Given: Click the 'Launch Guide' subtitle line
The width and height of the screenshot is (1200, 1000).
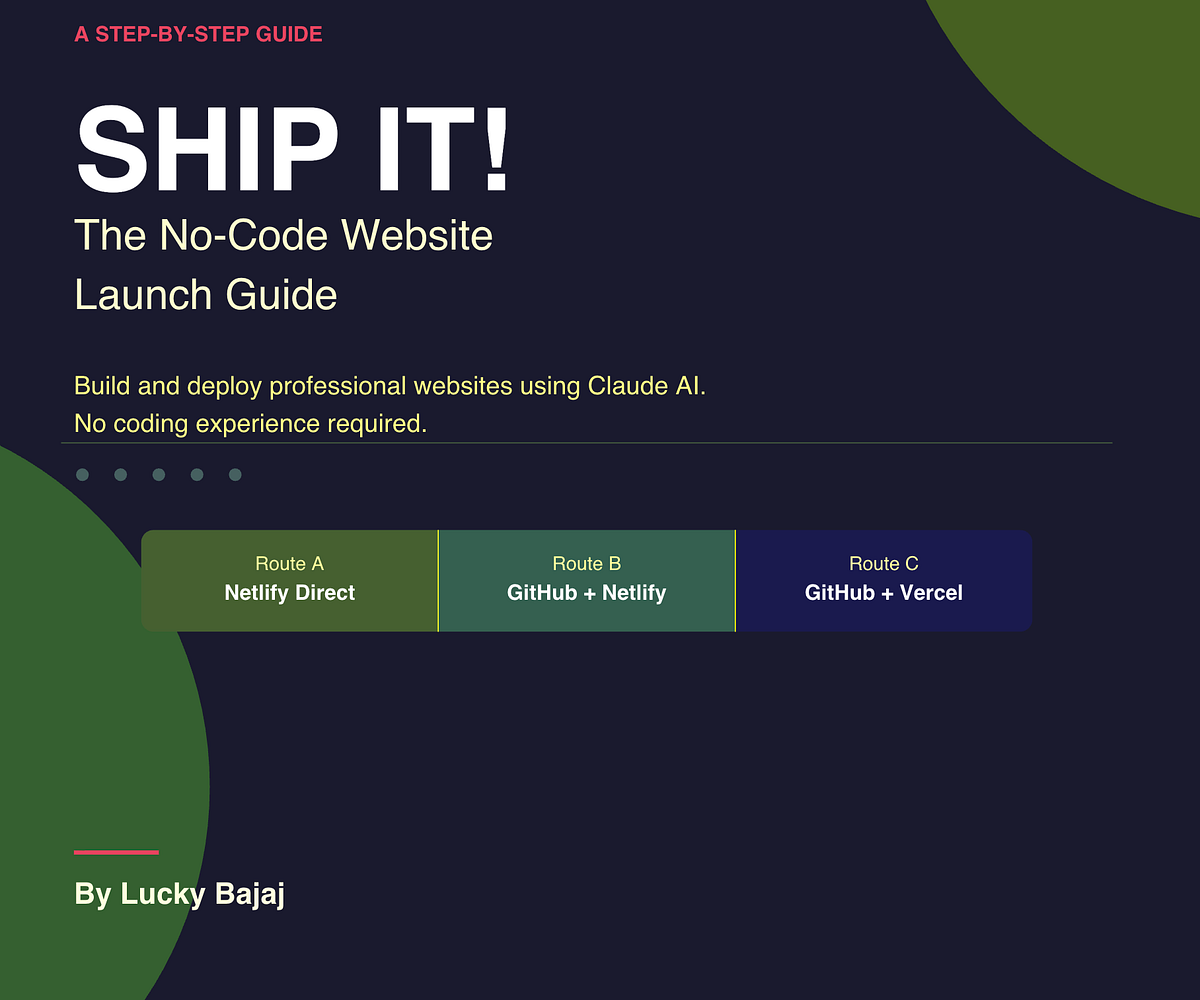Looking at the screenshot, I should pyautogui.click(x=206, y=295).
